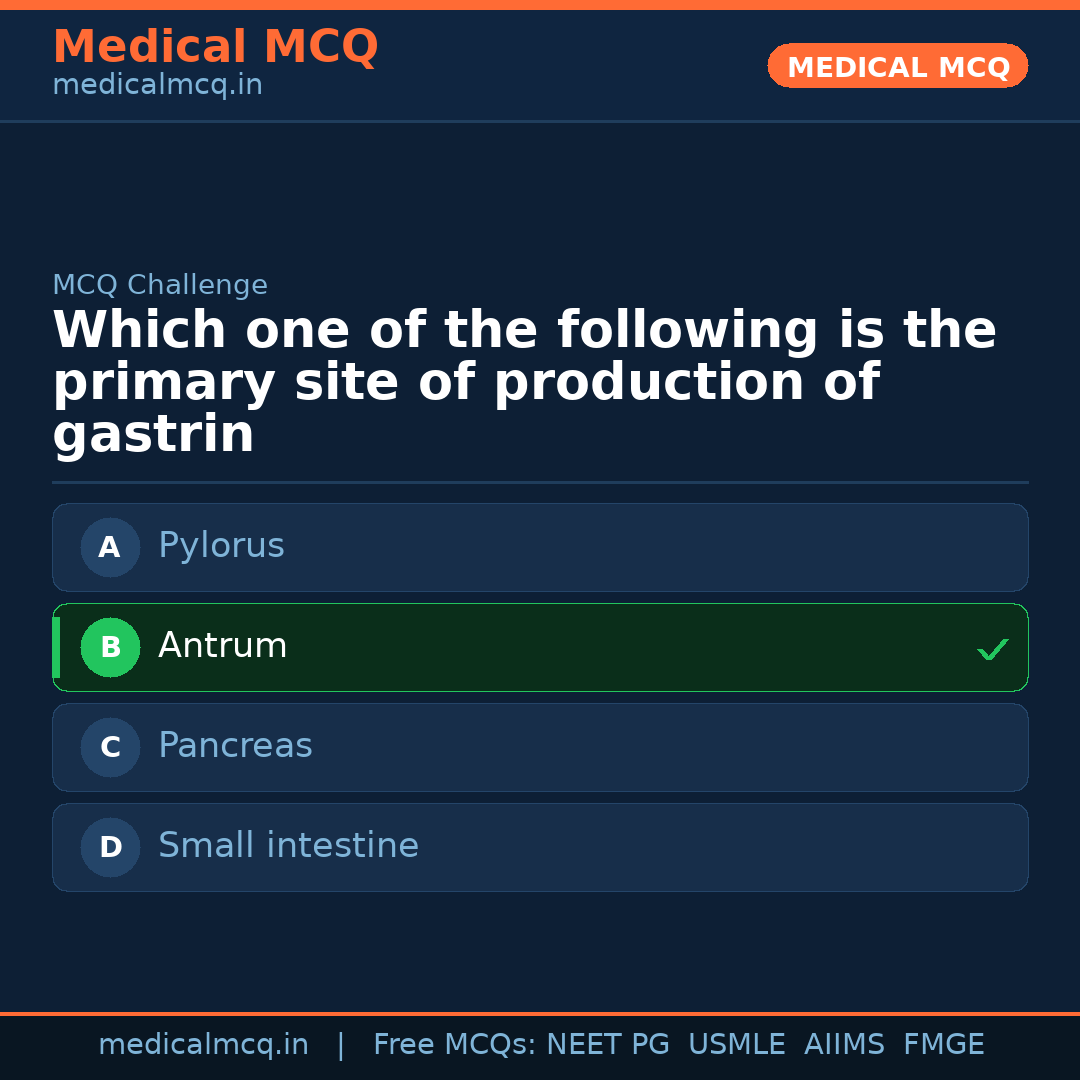Screen dimensions: 1080x1080
Task: Click the orange MEDICAL MCQ badge
Action: (x=897, y=66)
